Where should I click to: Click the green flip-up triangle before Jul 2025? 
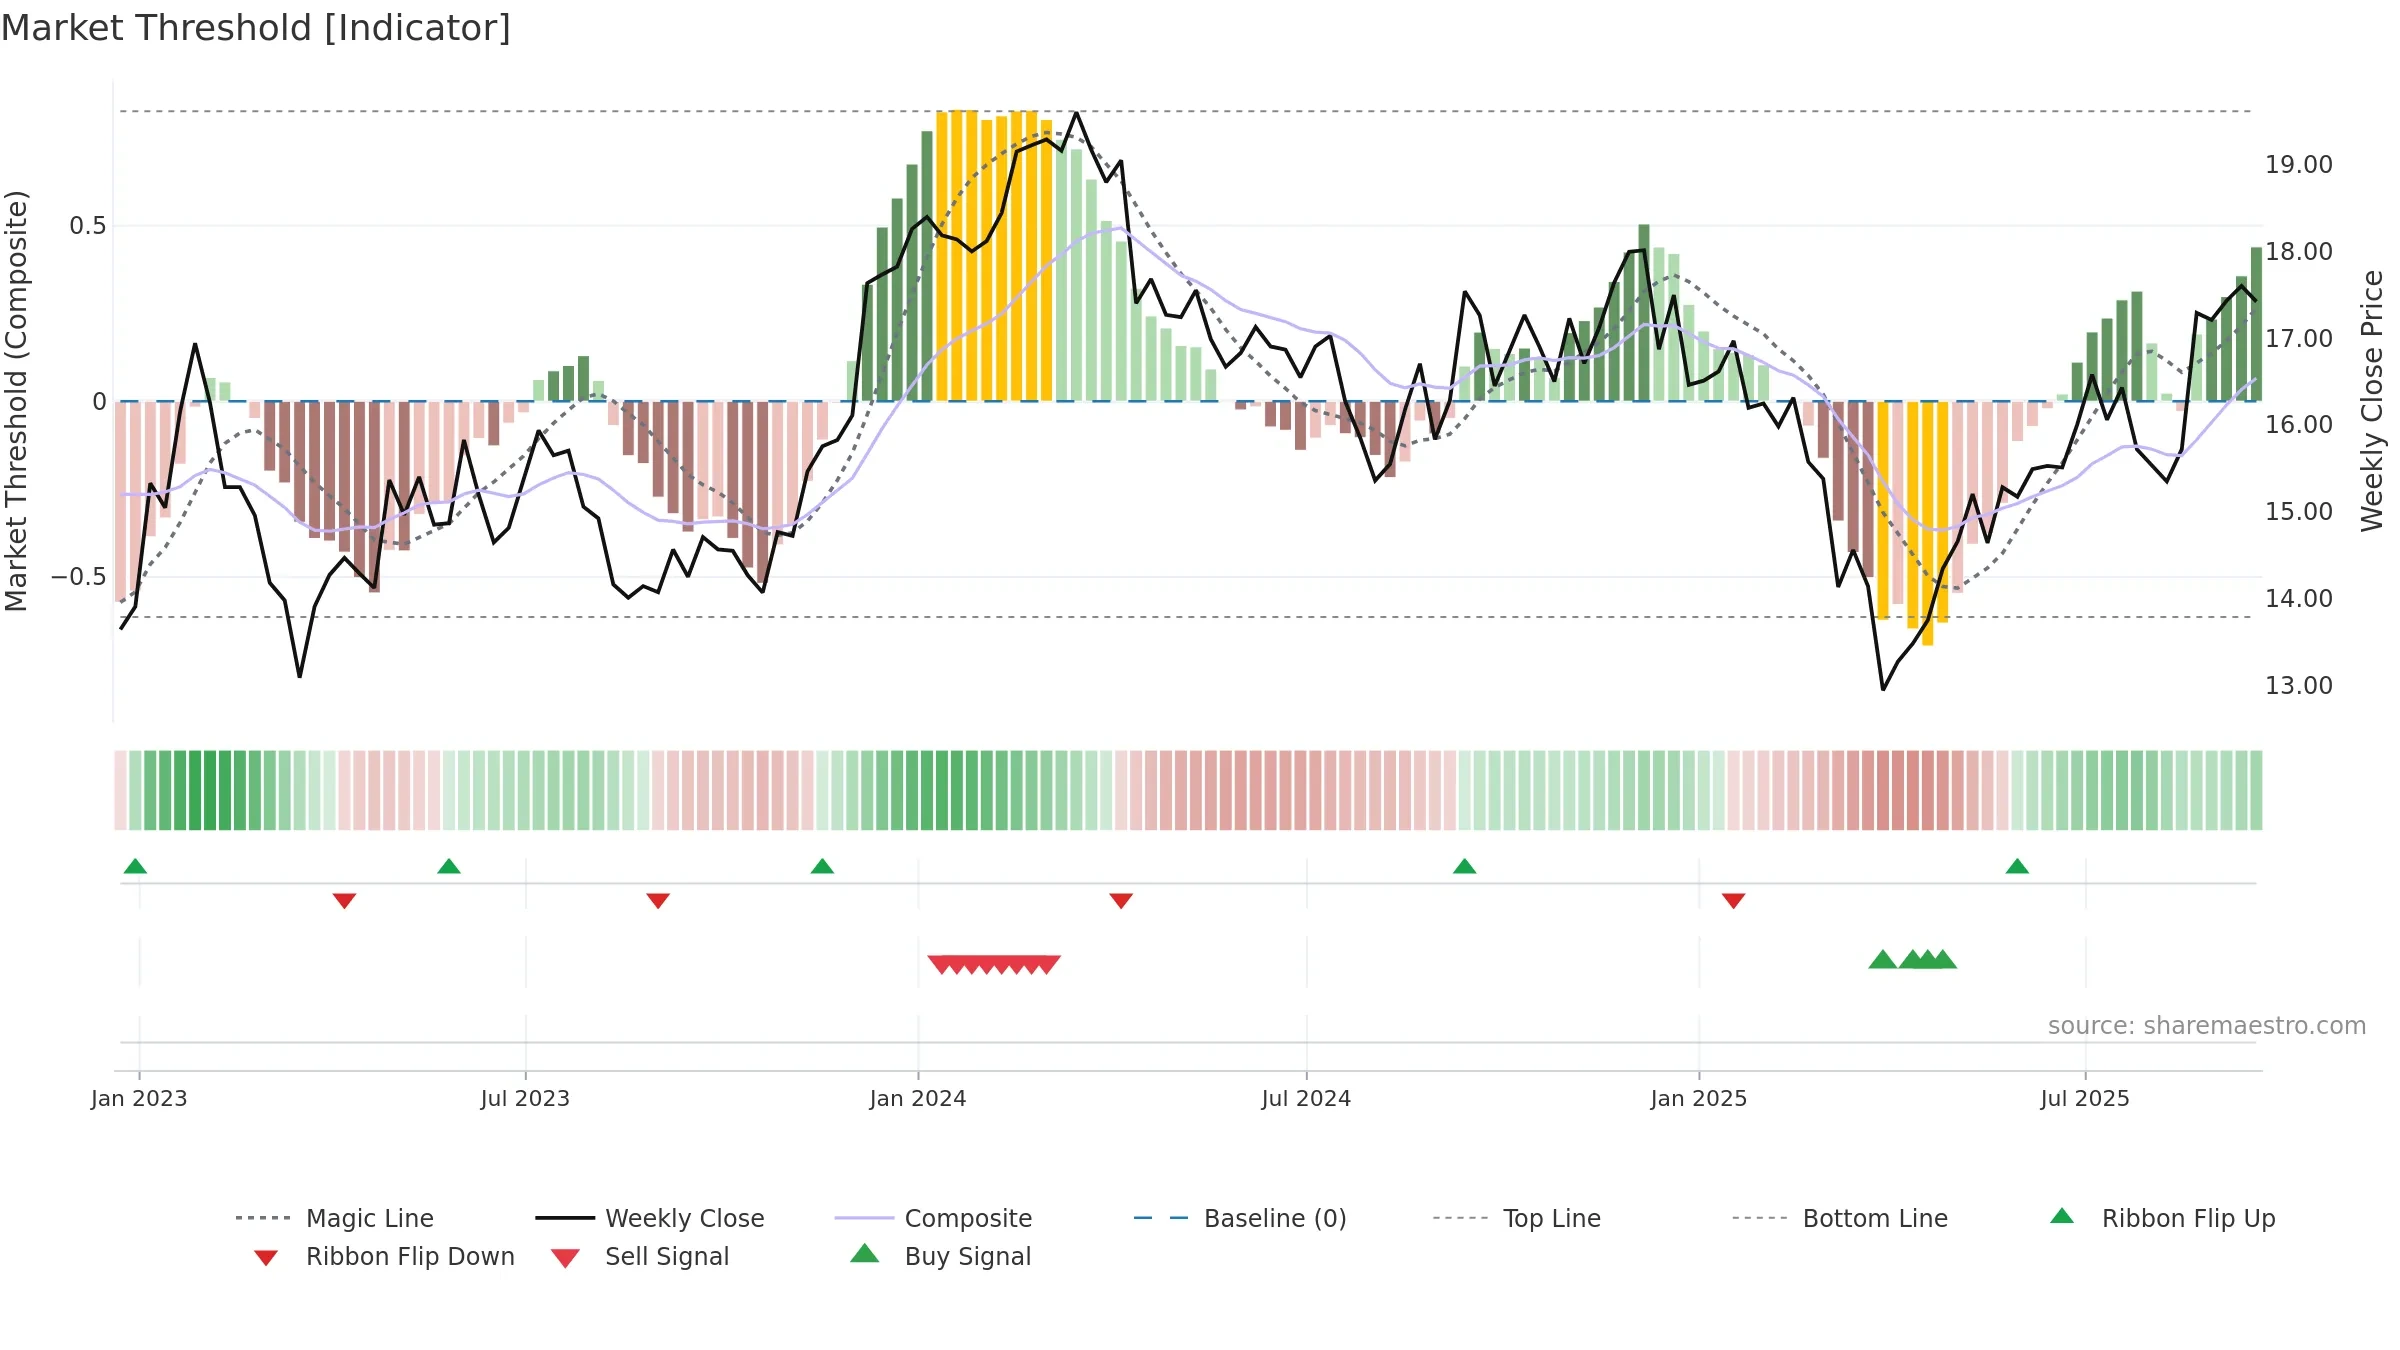click(2017, 866)
